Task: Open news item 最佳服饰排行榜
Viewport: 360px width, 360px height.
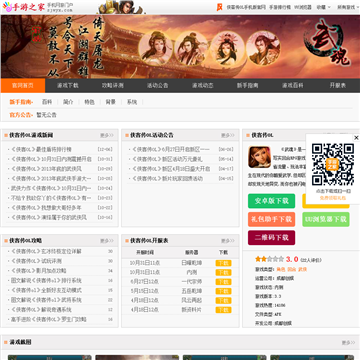Action: pyautogui.click(x=41, y=149)
